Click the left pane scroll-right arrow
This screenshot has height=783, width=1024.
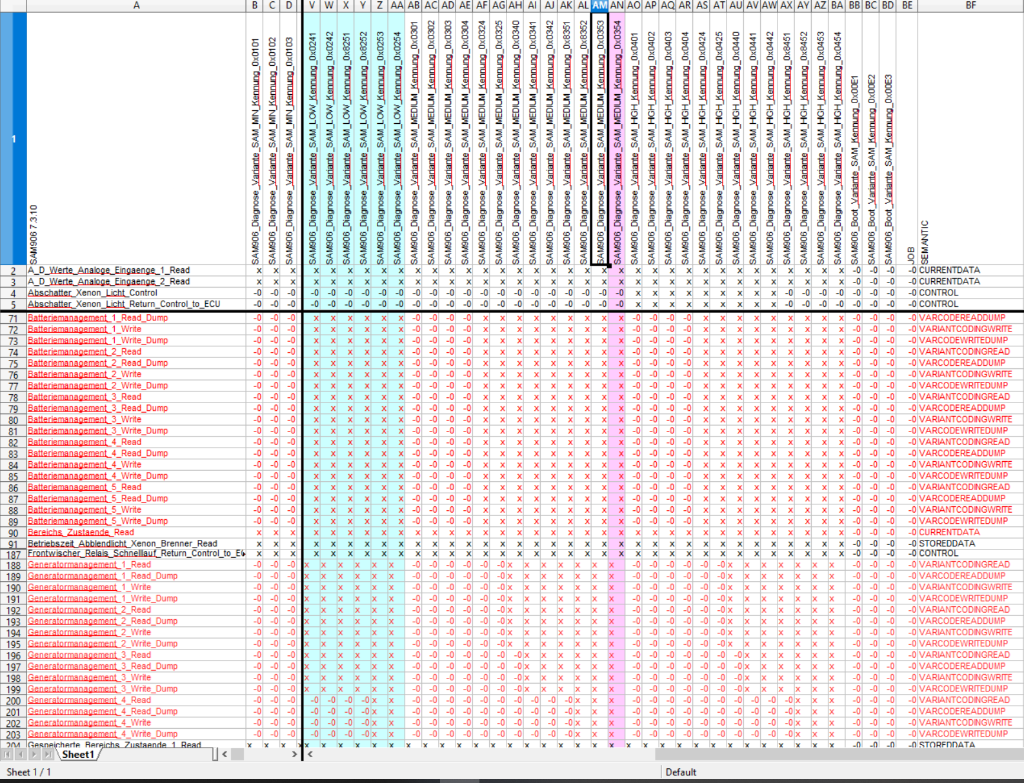point(294,755)
